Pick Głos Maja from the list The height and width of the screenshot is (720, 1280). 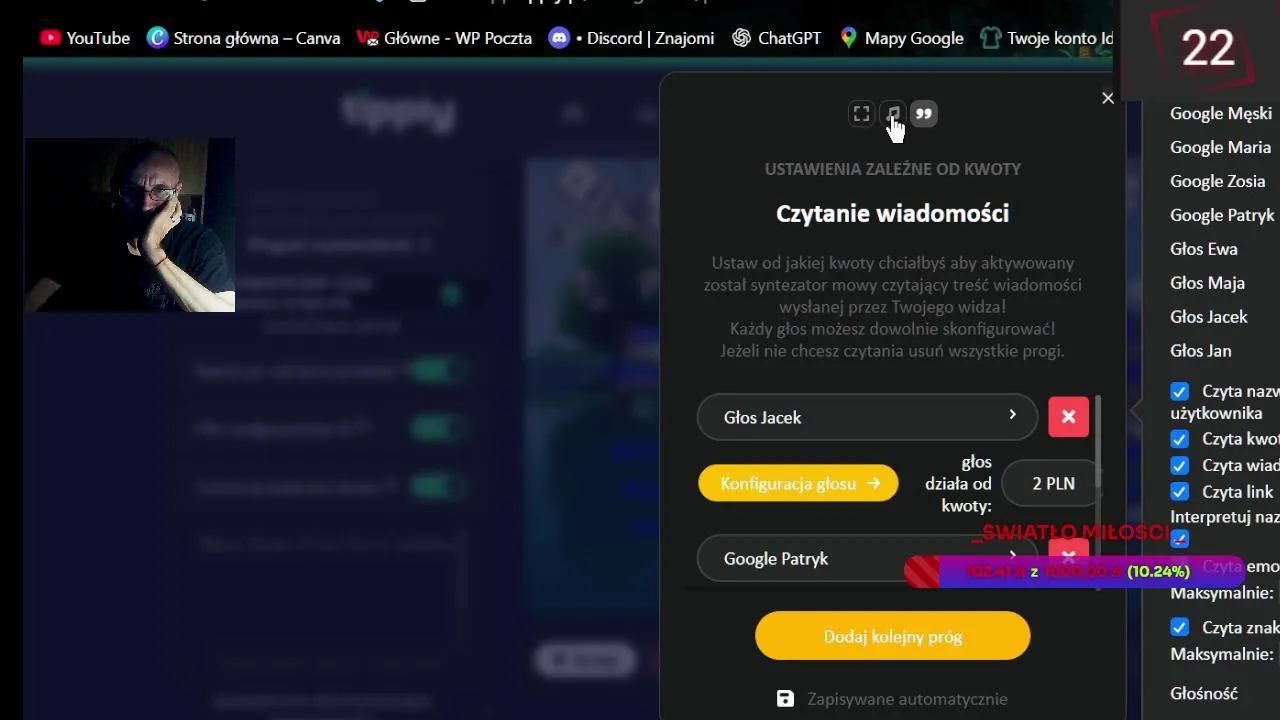point(1207,283)
